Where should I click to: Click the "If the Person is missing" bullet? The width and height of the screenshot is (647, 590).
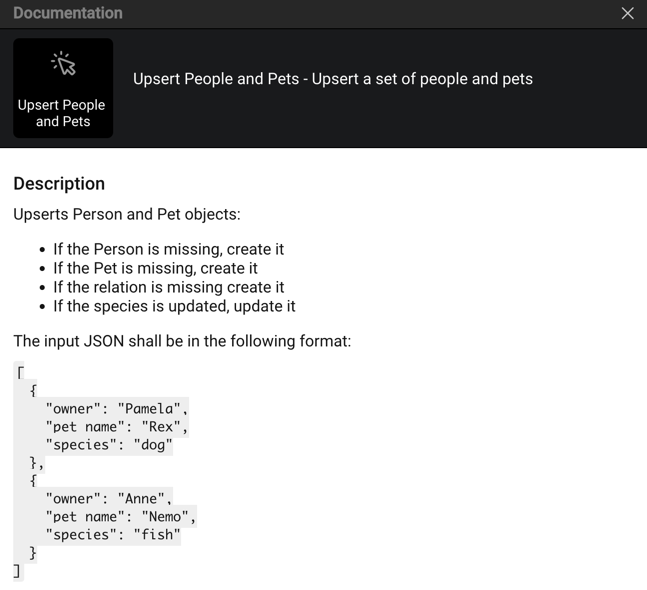(169, 249)
